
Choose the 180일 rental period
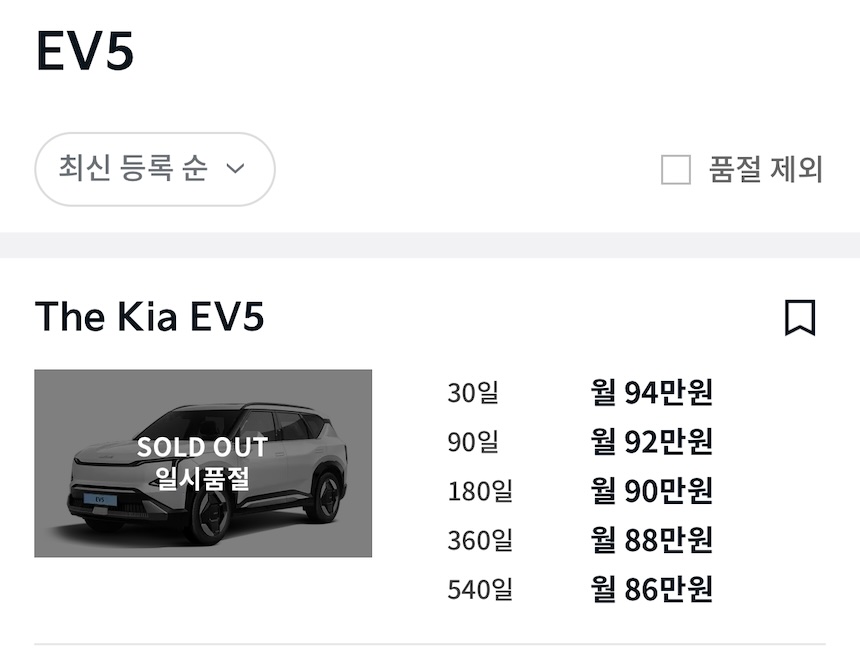[x=479, y=491]
